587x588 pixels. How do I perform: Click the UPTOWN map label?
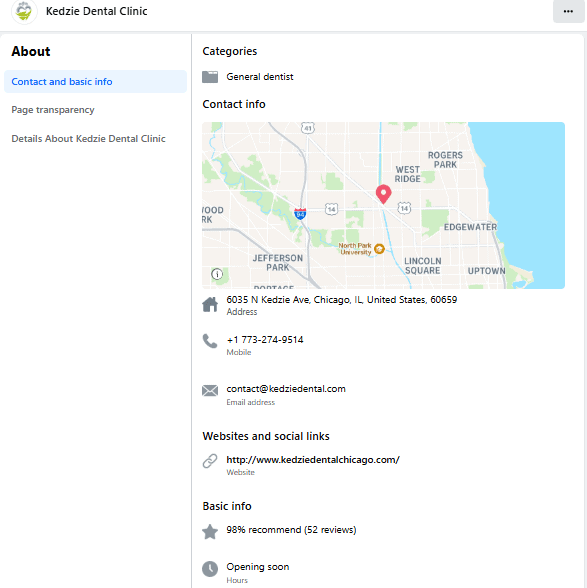pyautogui.click(x=486, y=271)
